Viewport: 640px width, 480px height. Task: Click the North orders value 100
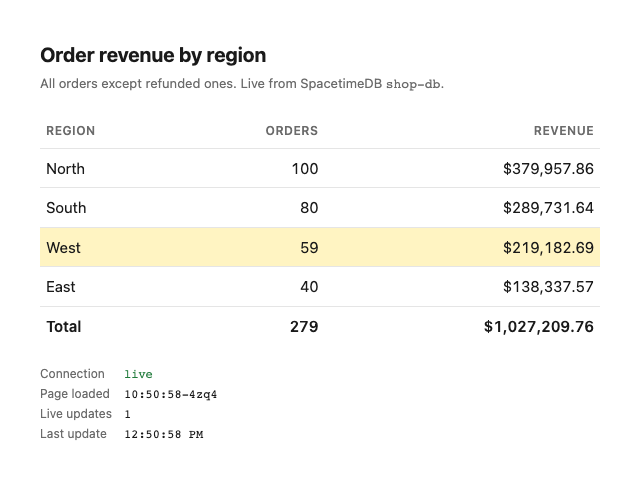pos(304,169)
